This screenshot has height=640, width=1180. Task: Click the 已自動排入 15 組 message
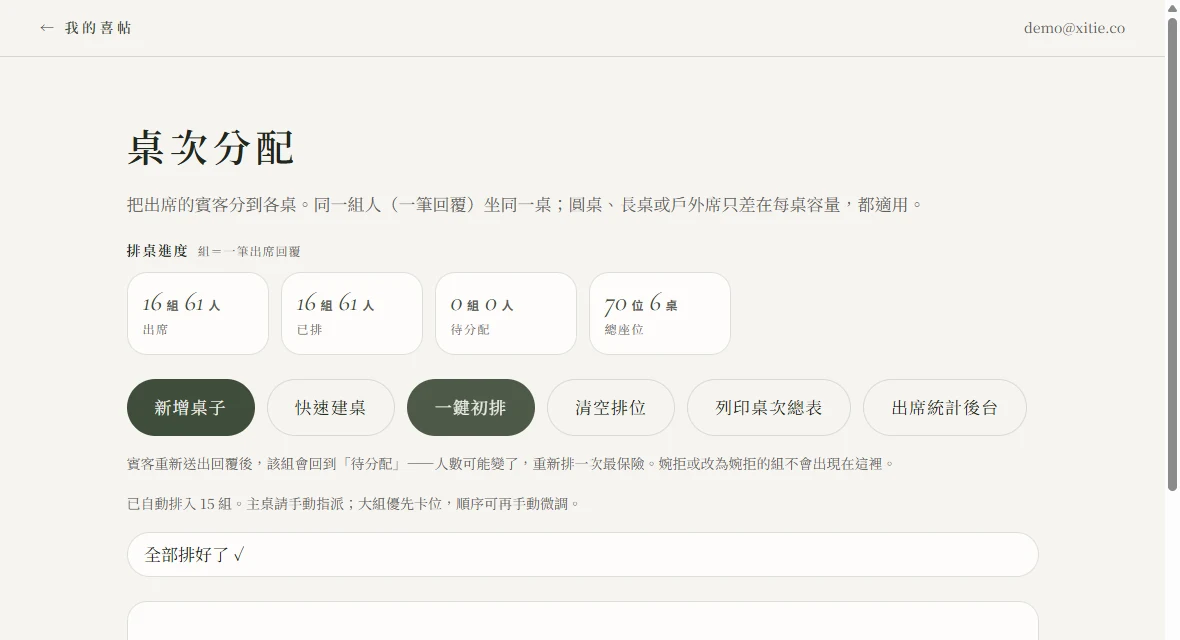coord(354,504)
